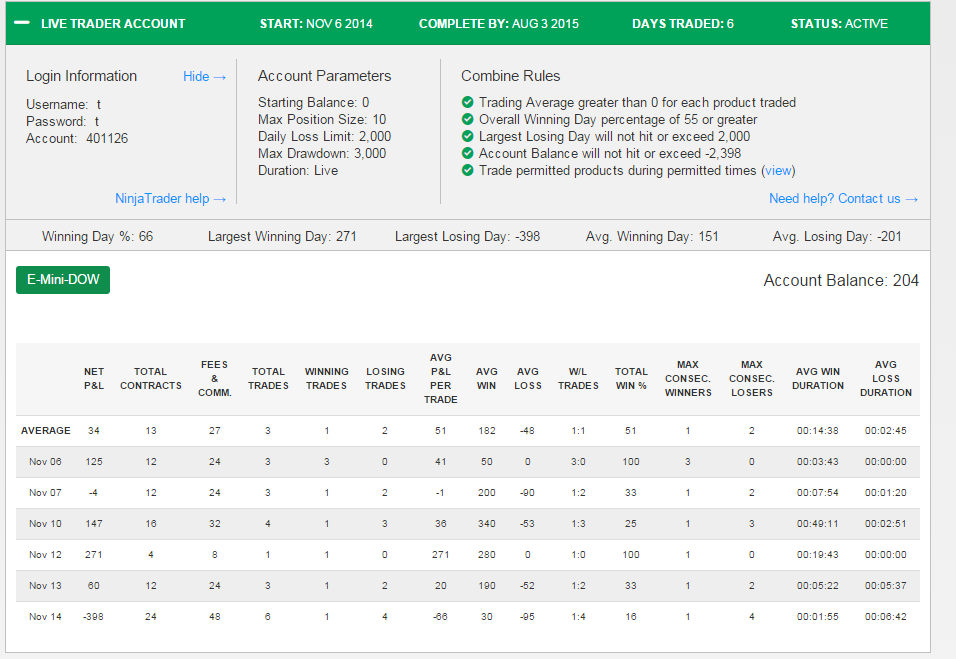Image resolution: width=956 pixels, height=659 pixels.
Task: Click the Overall Winning Day rule check icon
Action: click(x=468, y=119)
